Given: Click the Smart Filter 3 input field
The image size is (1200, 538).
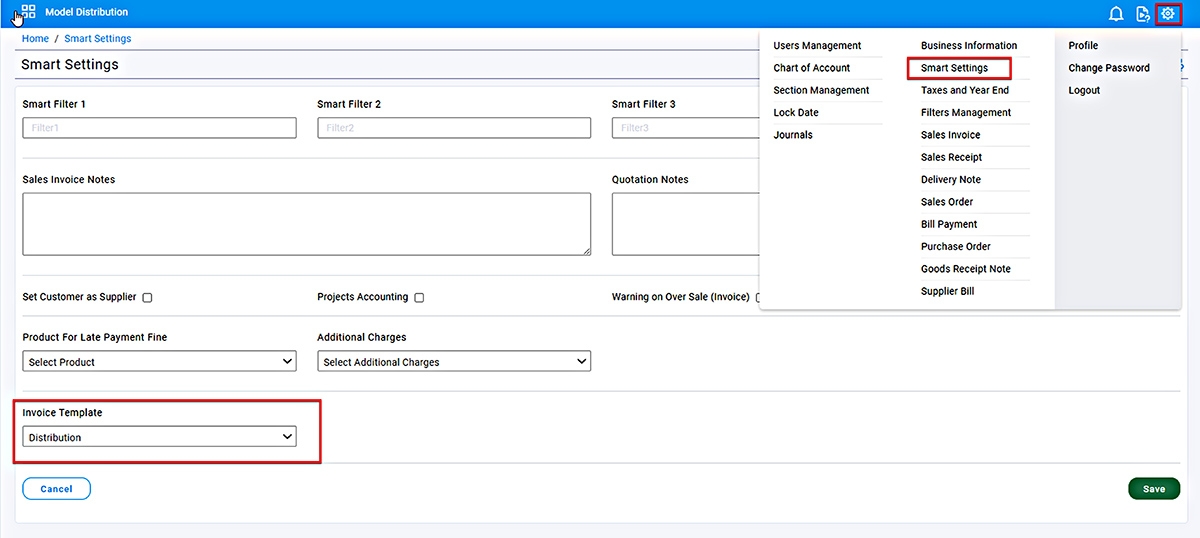Looking at the screenshot, I should click(686, 128).
